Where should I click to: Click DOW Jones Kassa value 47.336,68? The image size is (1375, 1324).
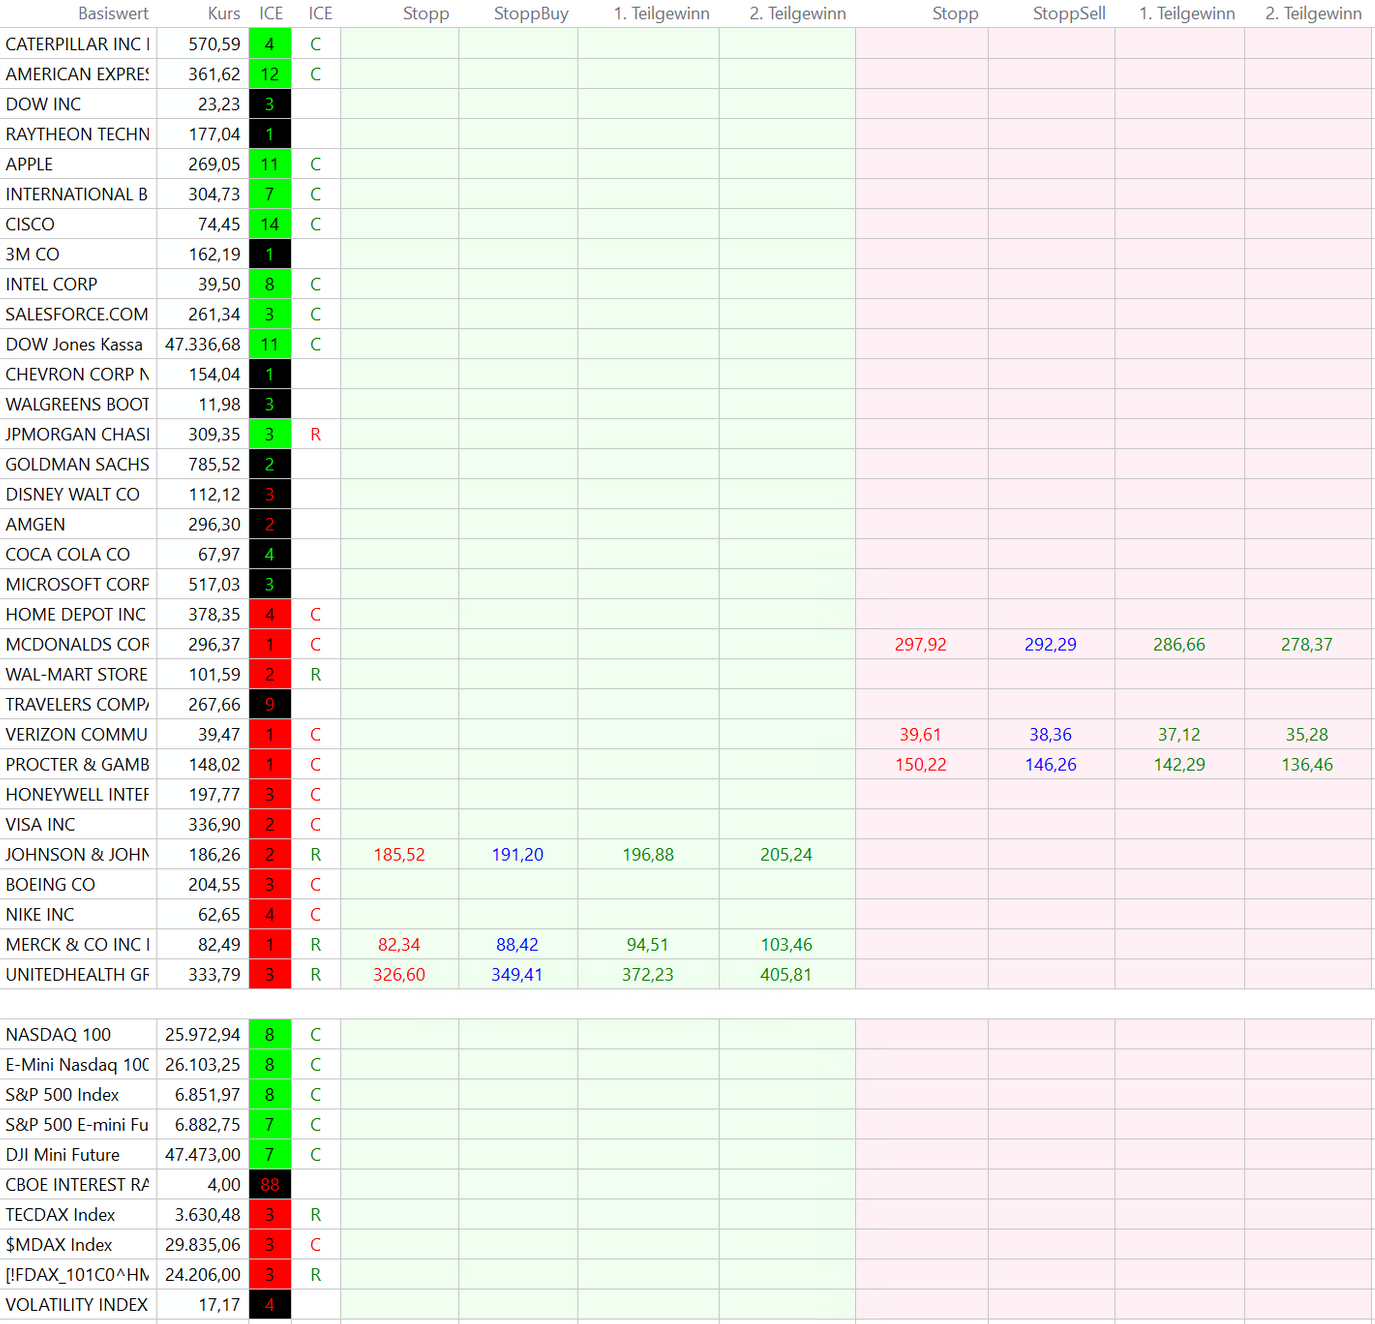click(203, 345)
